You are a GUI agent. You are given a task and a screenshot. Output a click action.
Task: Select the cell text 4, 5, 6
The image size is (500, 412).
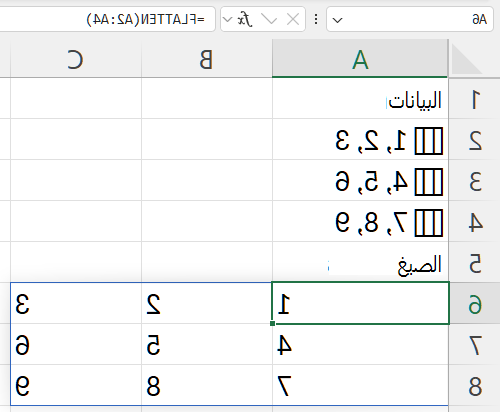[371, 182]
